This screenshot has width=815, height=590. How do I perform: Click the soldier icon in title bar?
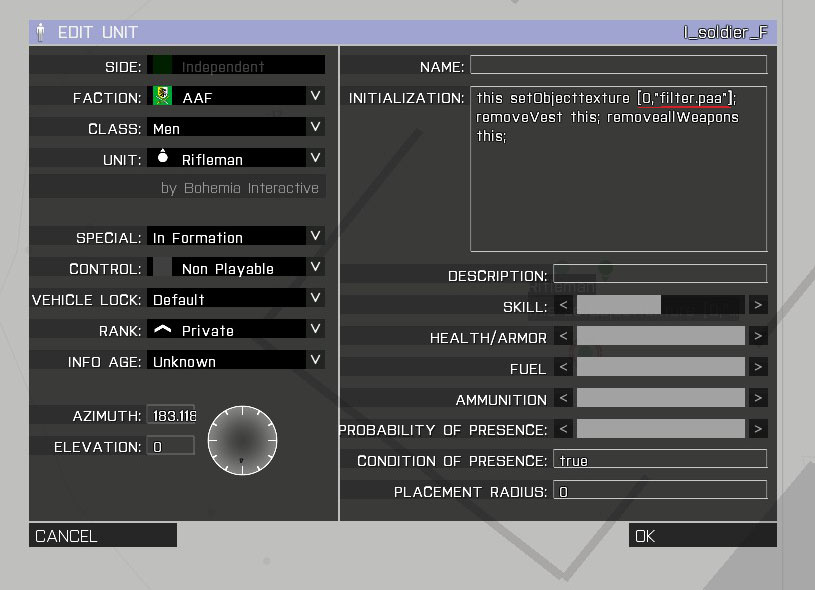tap(41, 32)
